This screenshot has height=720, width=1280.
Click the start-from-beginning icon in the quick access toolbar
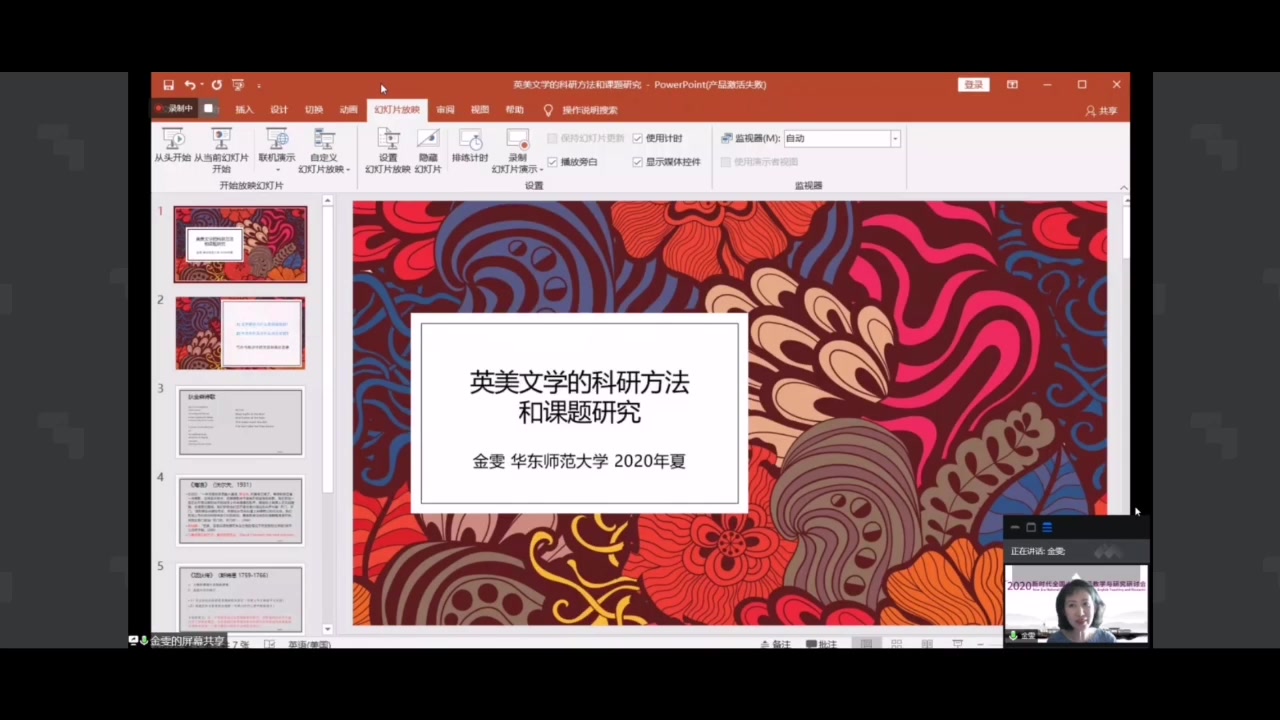(238, 85)
